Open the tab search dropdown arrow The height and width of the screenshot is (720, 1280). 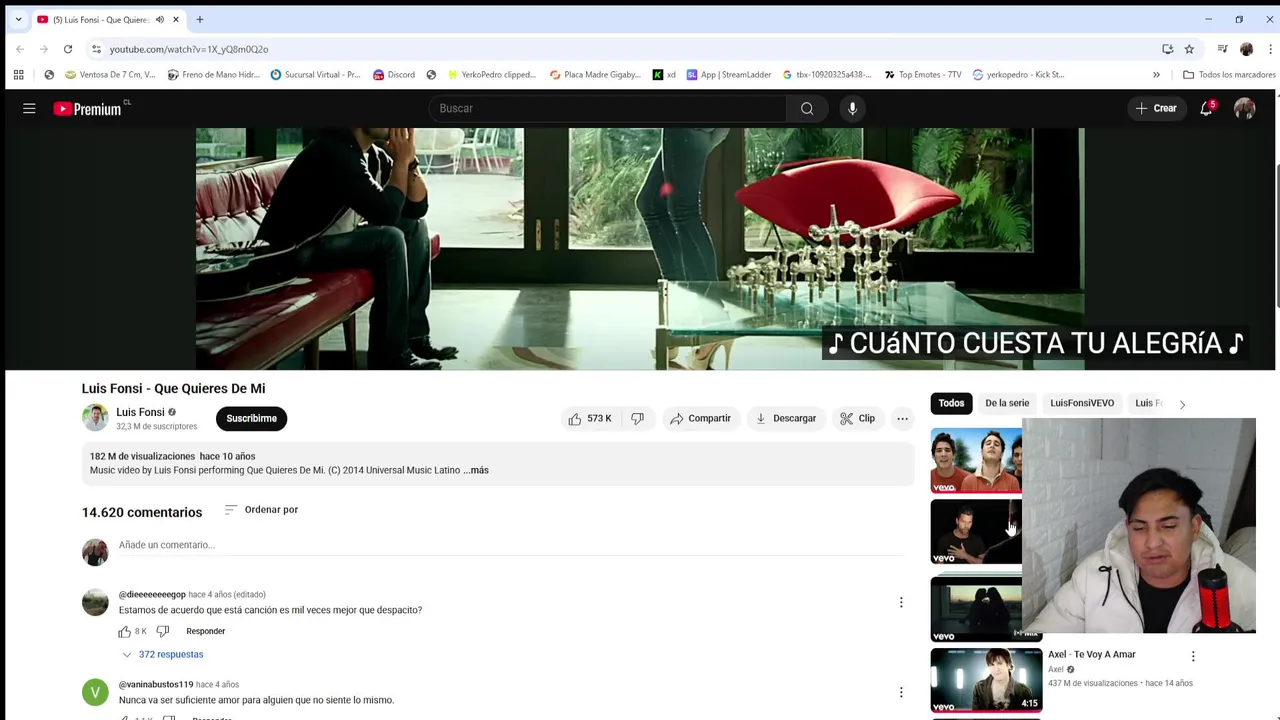pos(18,19)
